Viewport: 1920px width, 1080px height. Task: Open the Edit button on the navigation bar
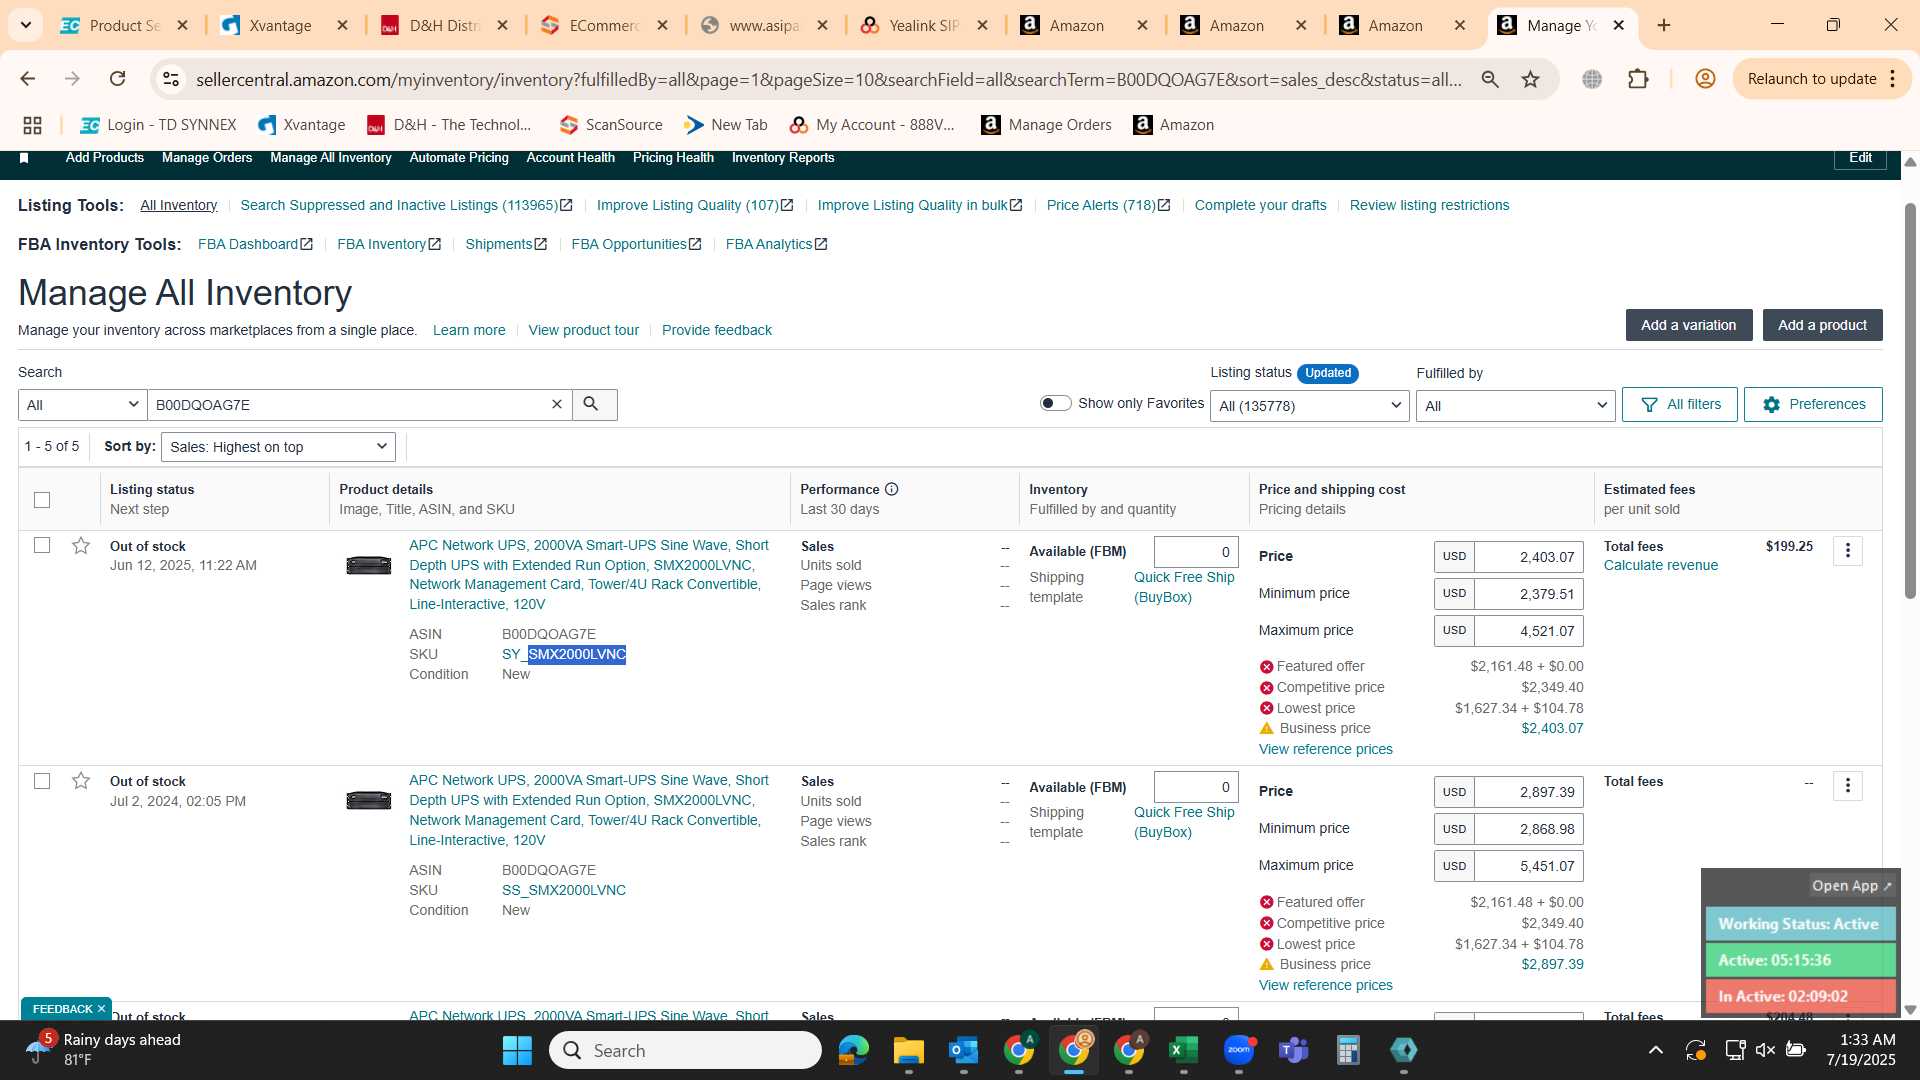1860,158
